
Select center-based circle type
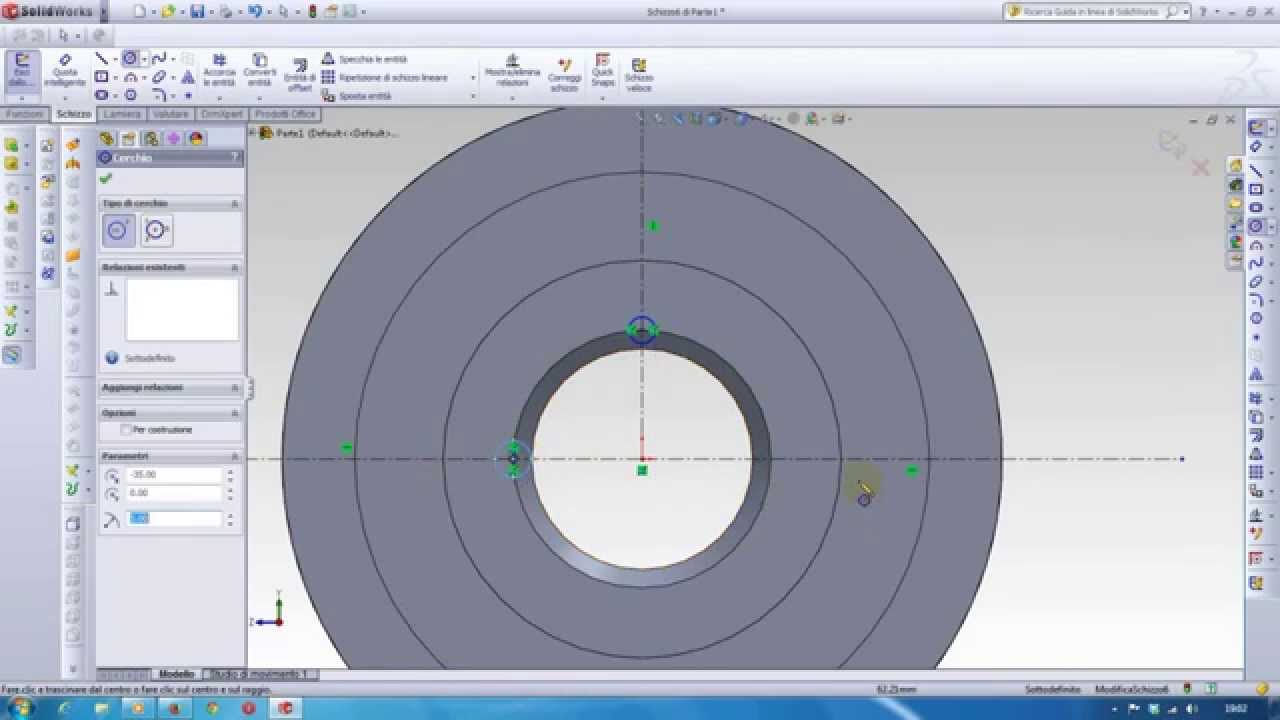pyautogui.click(x=118, y=231)
